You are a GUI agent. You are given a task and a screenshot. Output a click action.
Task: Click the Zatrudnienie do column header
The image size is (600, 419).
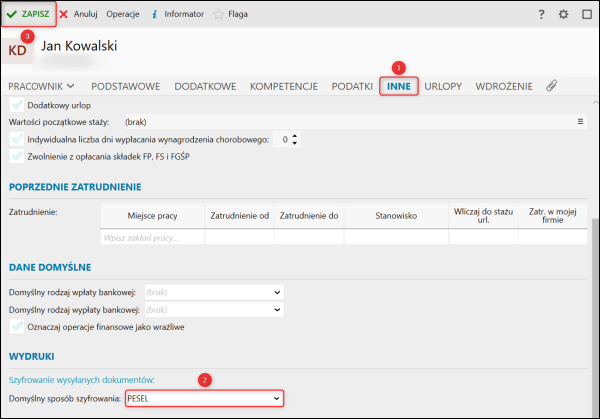309,216
